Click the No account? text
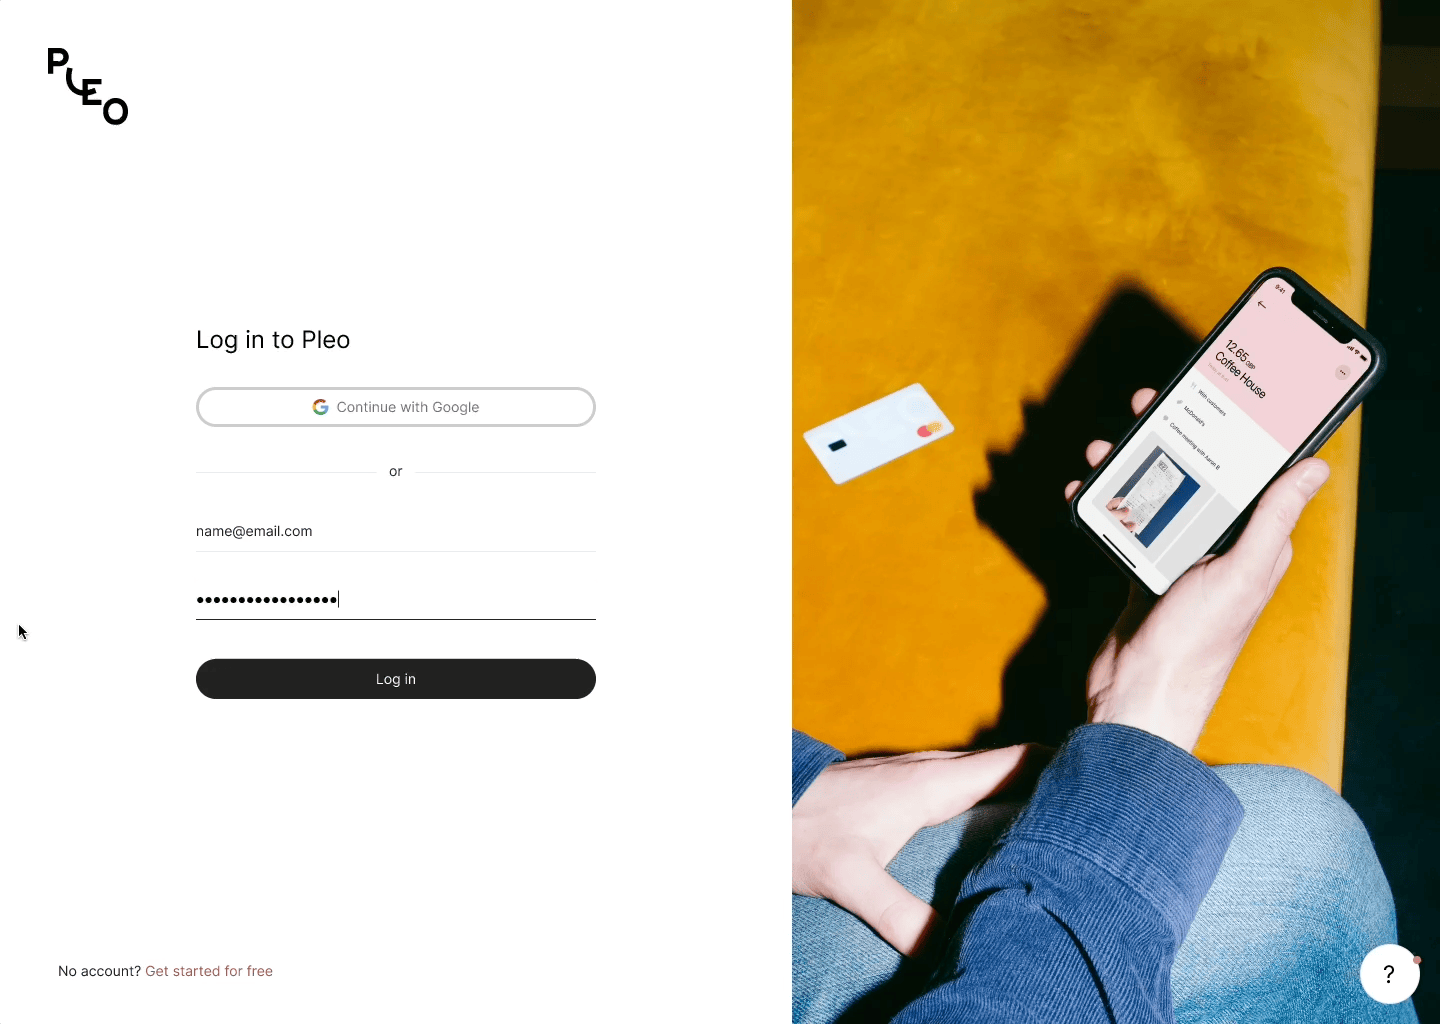The height and width of the screenshot is (1024, 1440). point(99,971)
